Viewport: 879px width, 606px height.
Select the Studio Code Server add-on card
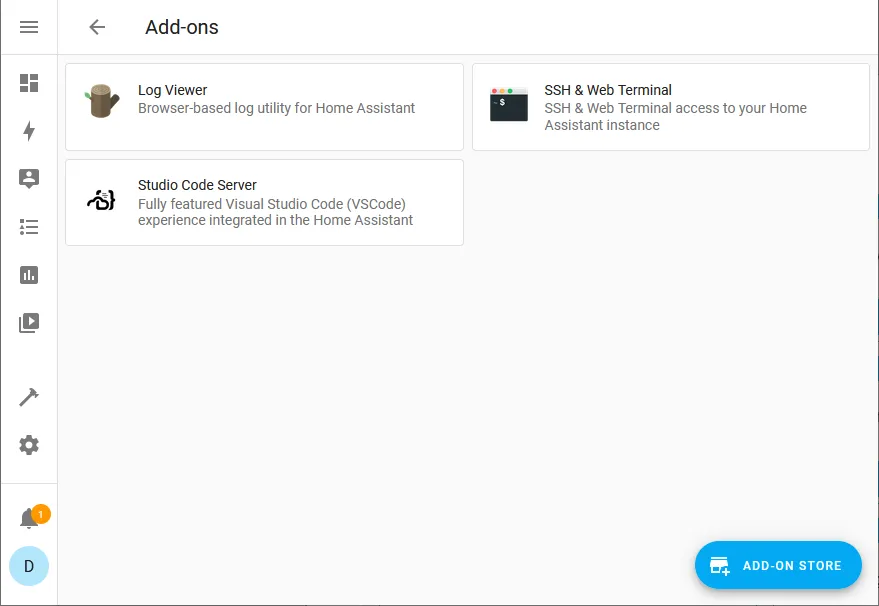coord(264,202)
